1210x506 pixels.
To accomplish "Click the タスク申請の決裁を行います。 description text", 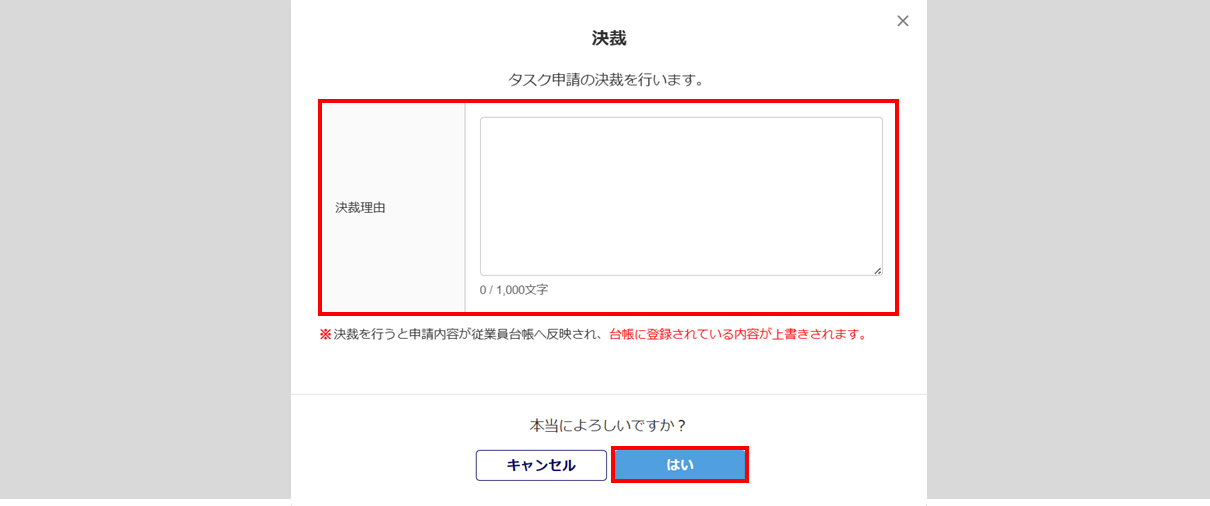I will click(x=608, y=79).
